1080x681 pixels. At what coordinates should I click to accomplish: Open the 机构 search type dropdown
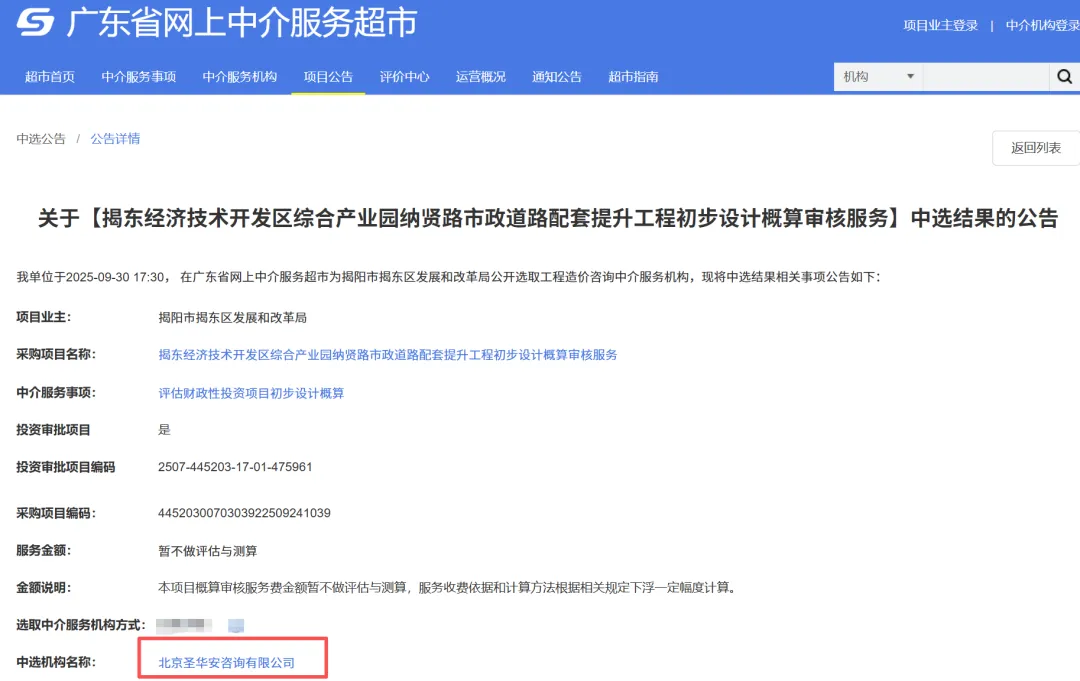(876, 76)
